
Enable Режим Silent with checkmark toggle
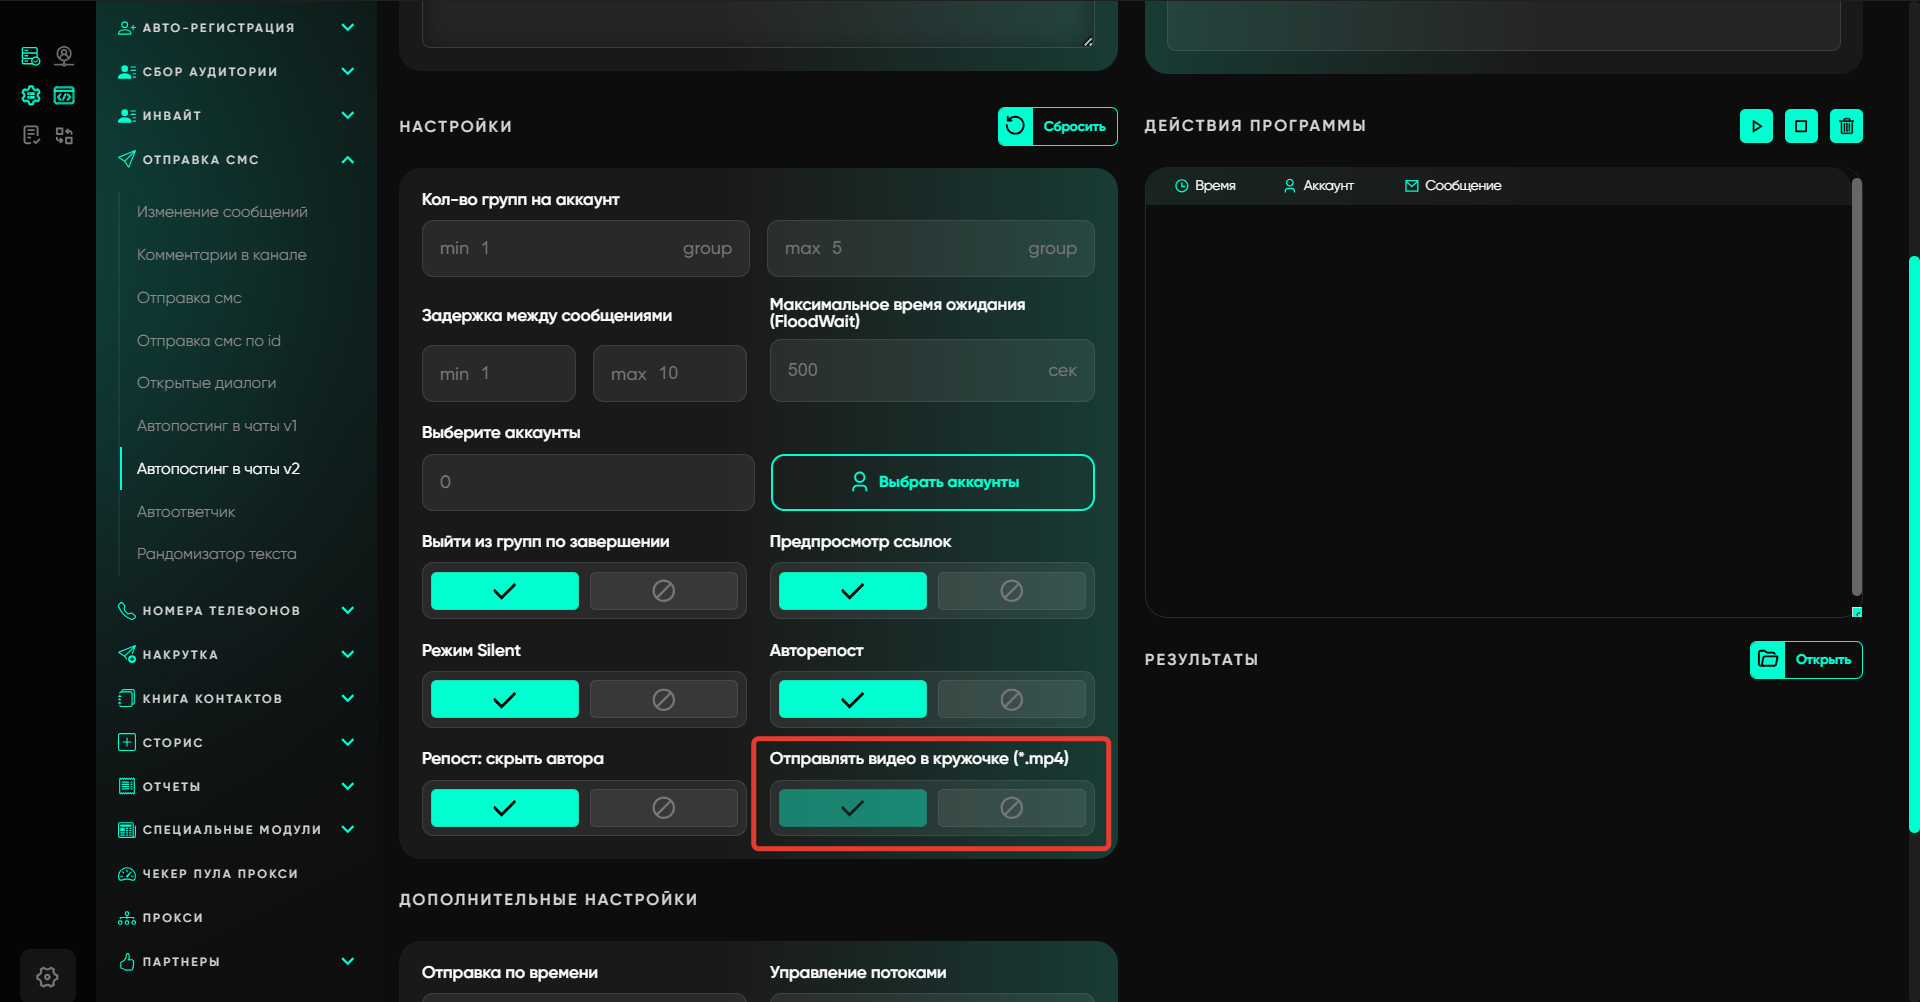504,699
